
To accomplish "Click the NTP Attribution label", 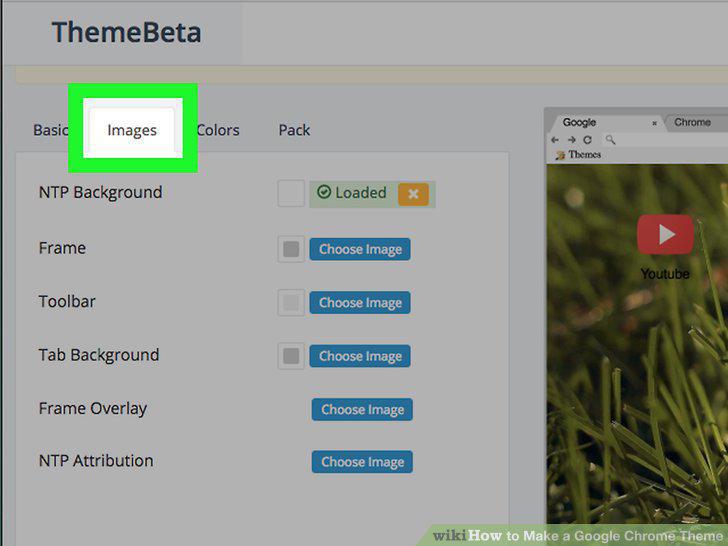I will (x=96, y=461).
